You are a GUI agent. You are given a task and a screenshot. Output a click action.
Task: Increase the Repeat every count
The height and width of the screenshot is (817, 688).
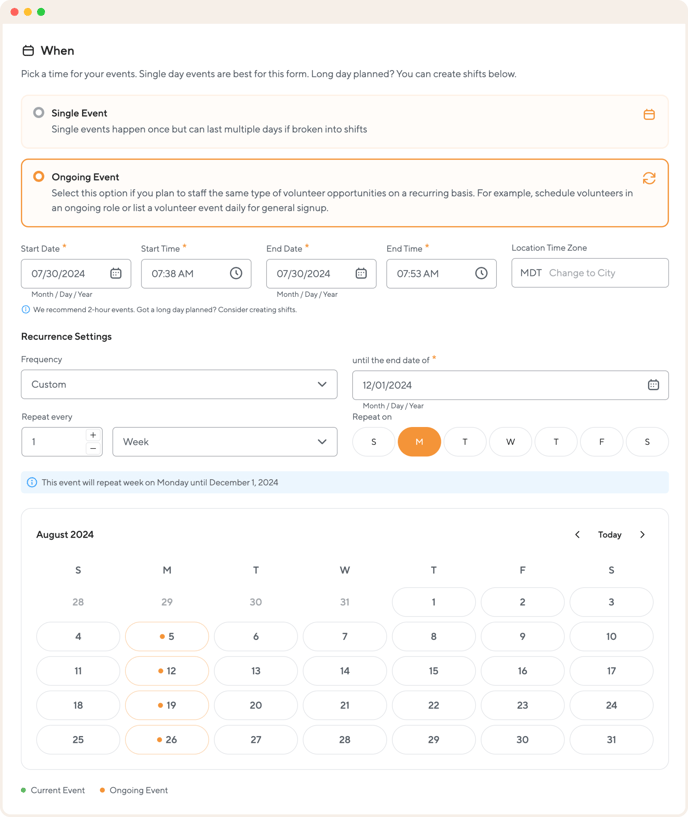click(x=93, y=435)
